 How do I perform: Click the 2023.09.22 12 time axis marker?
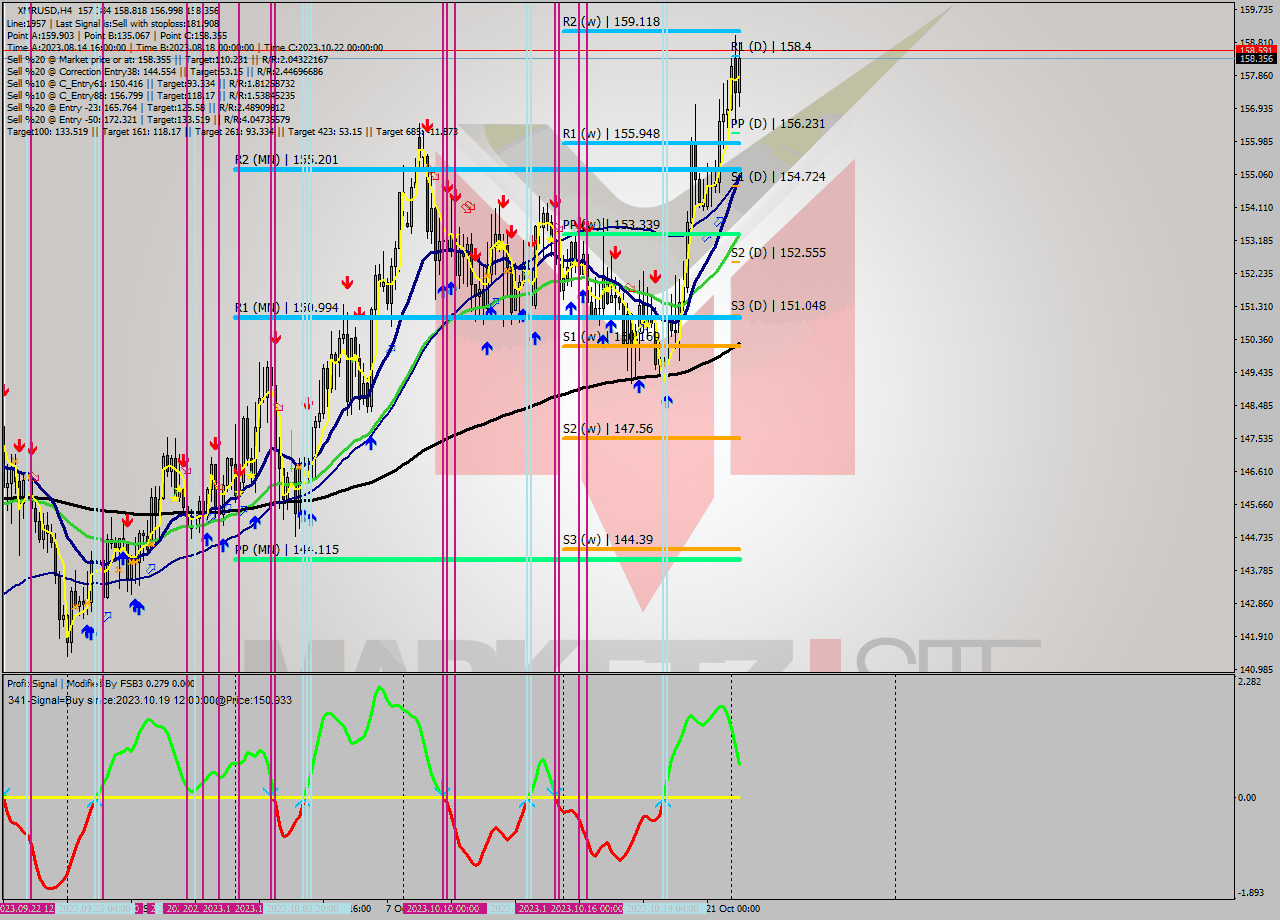point(26,909)
